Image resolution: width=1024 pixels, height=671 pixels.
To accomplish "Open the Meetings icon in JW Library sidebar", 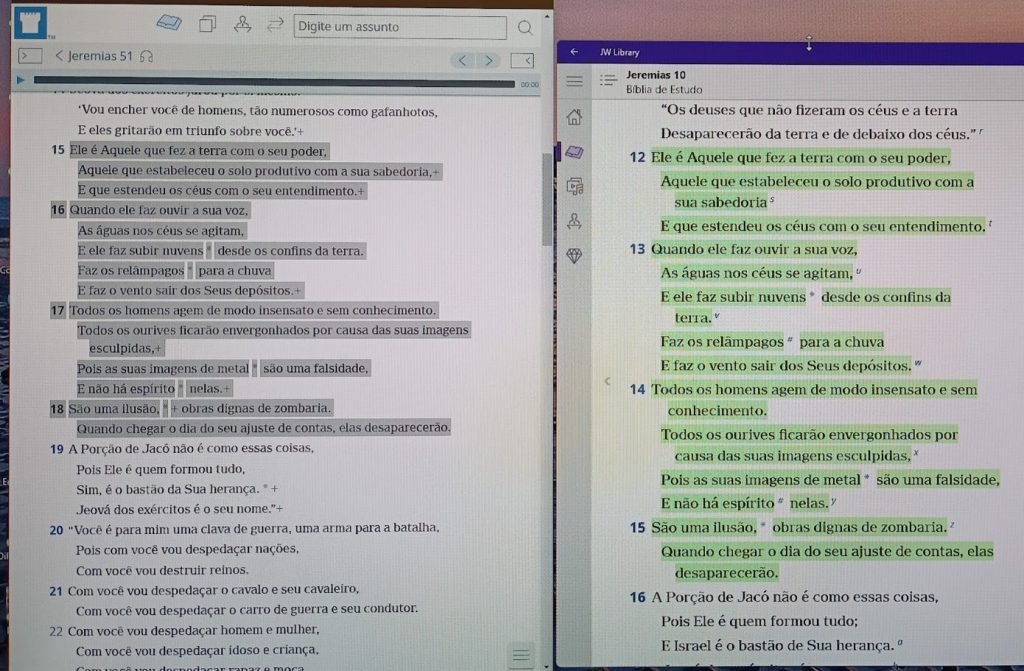I will (x=575, y=221).
